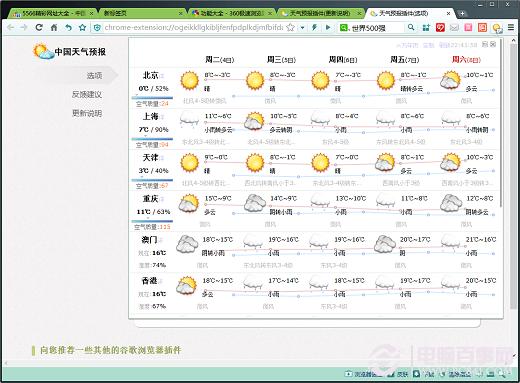This screenshot has height=383, width=520.
Task: Click the favorites star icon left of address bar
Action: tap(82, 27)
